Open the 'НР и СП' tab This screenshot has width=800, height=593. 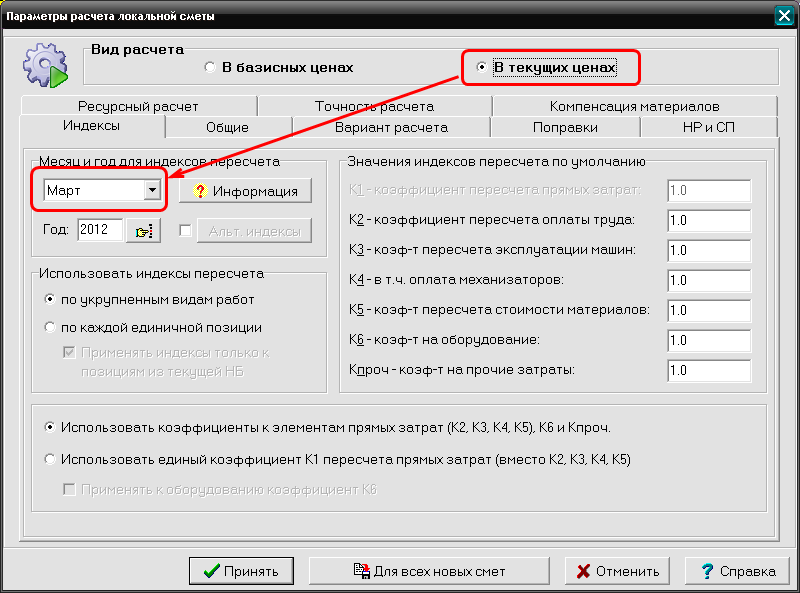(709, 127)
